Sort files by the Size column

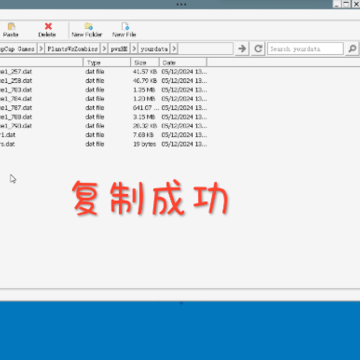tap(145, 62)
